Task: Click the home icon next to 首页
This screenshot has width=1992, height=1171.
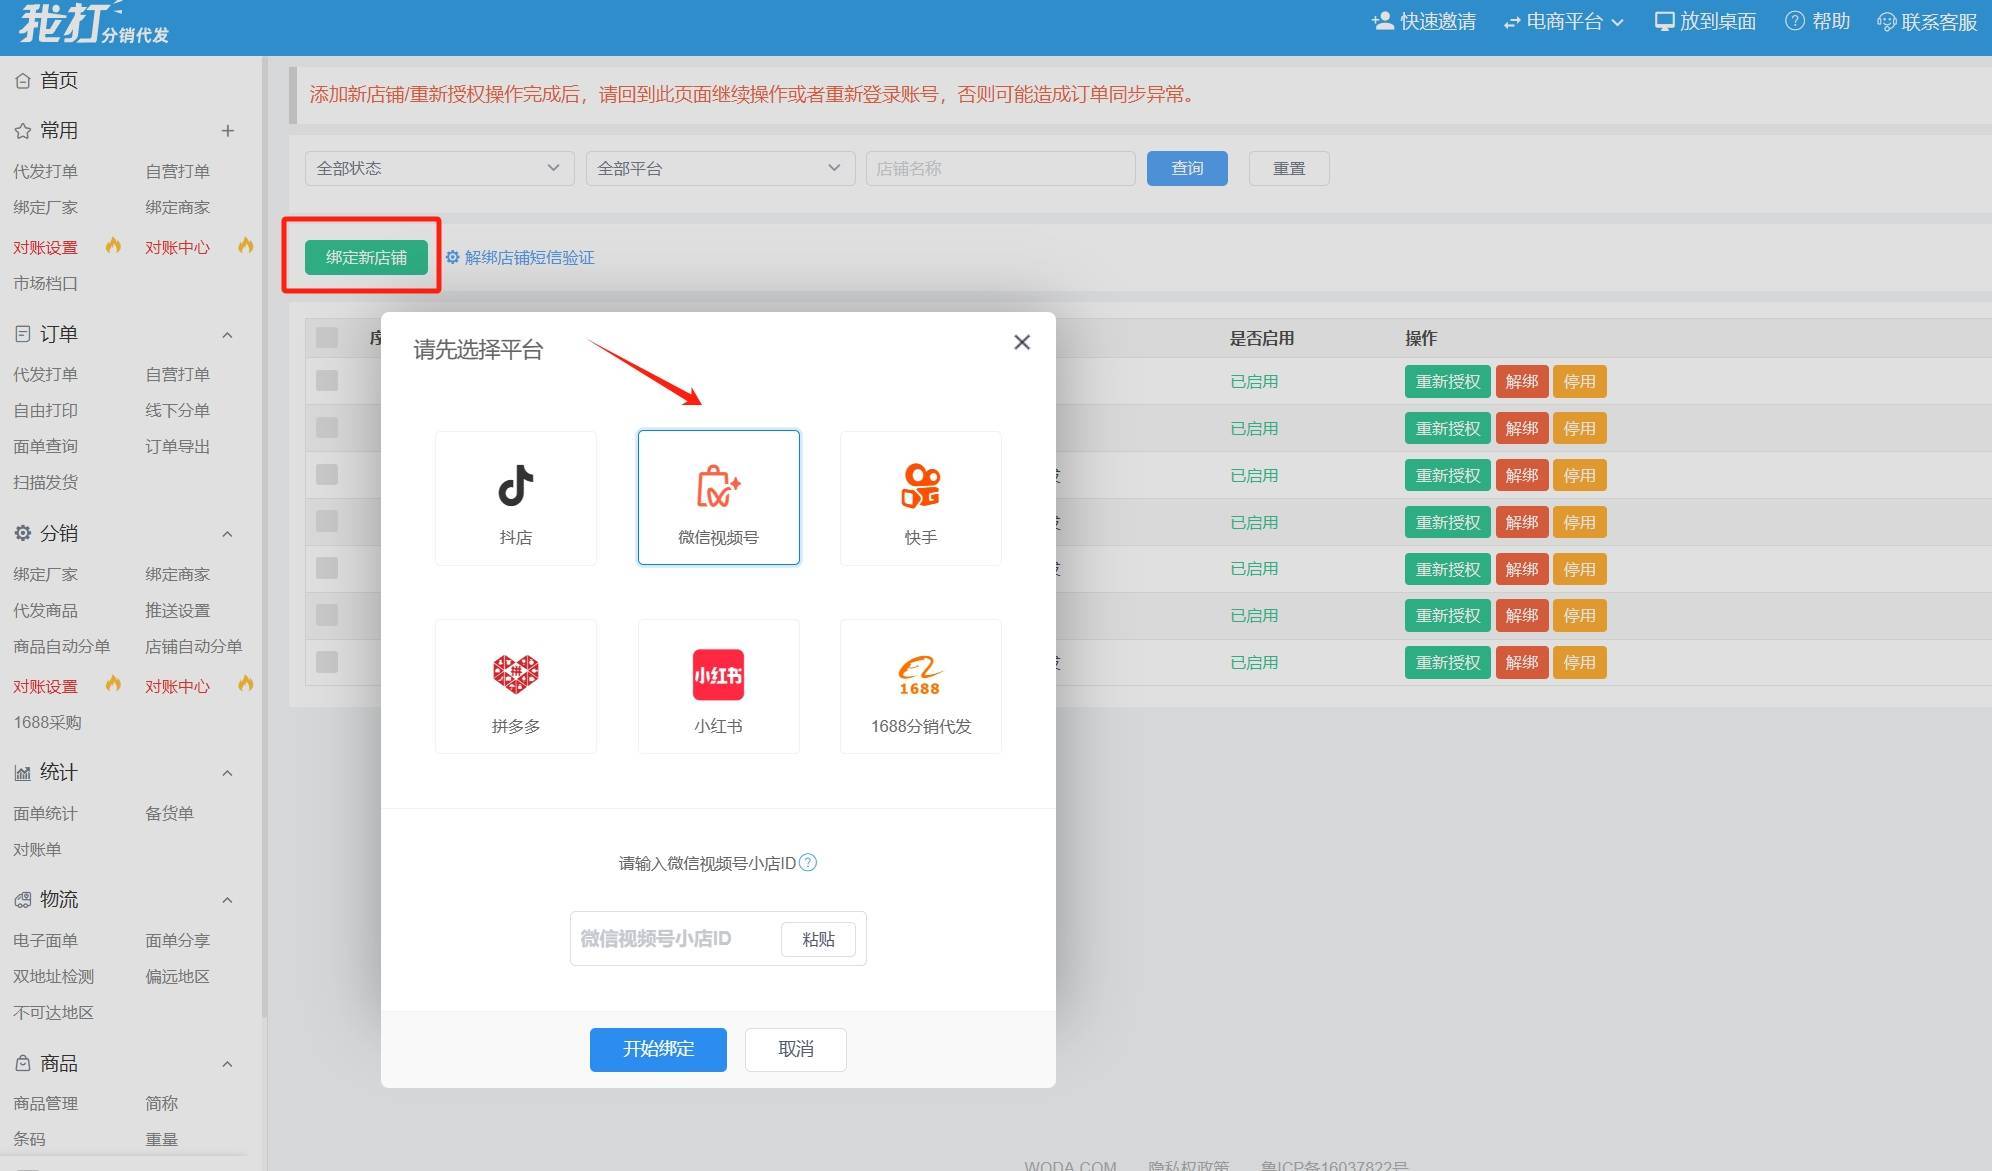Action: 23,81
